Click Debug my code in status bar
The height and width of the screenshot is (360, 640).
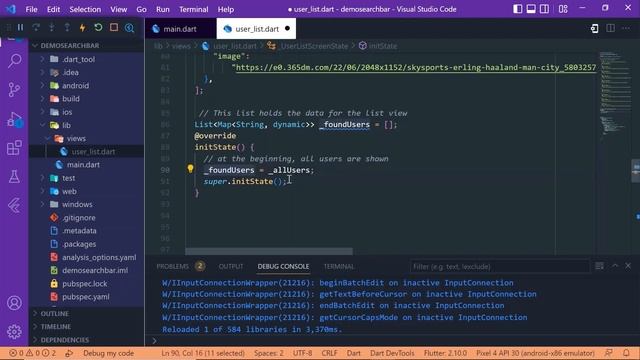tap(109, 353)
